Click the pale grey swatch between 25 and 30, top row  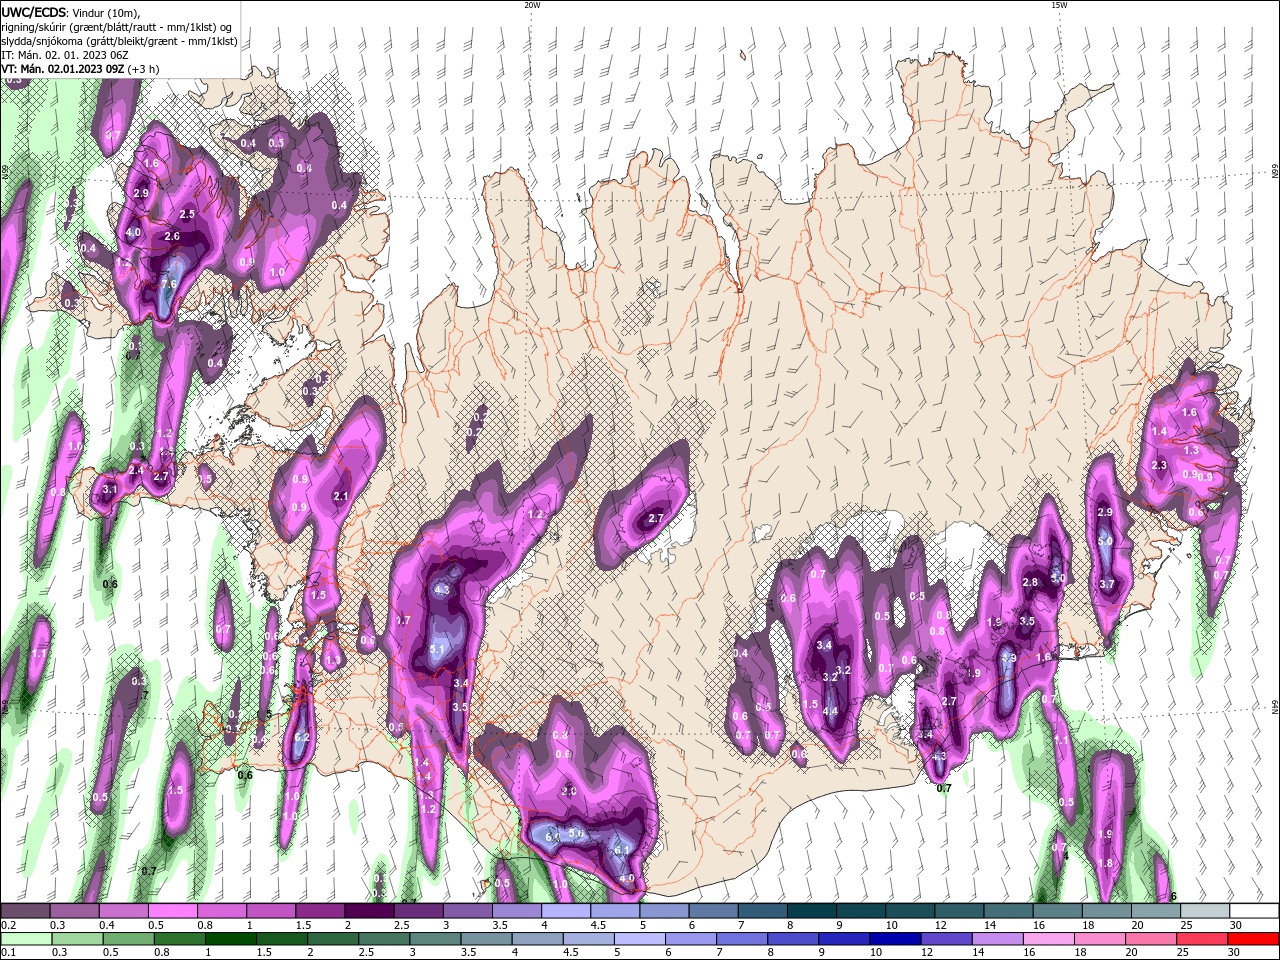[x=1205, y=911]
